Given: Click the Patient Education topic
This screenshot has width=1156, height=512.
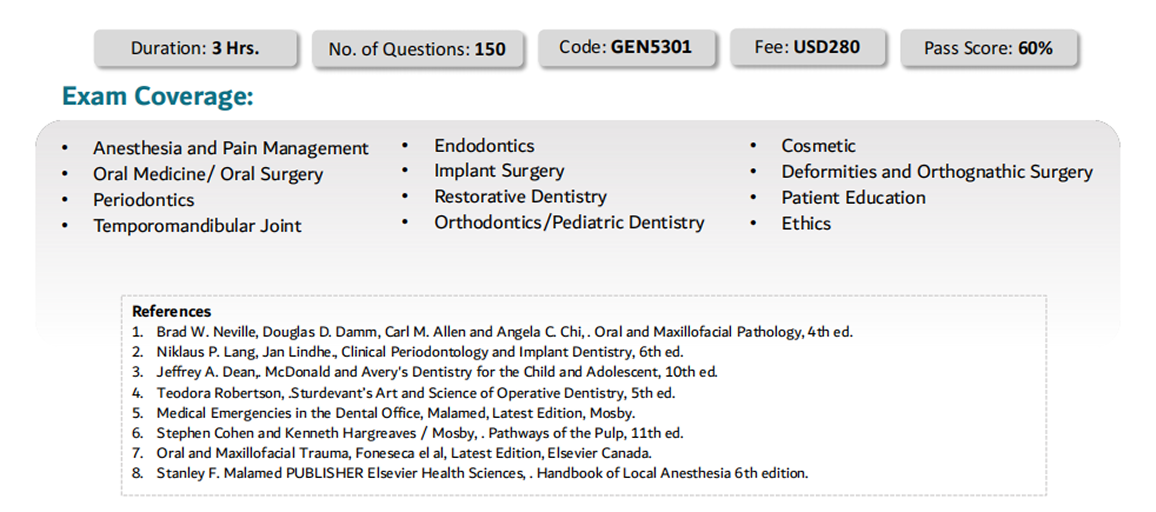Looking at the screenshot, I should coord(854,198).
